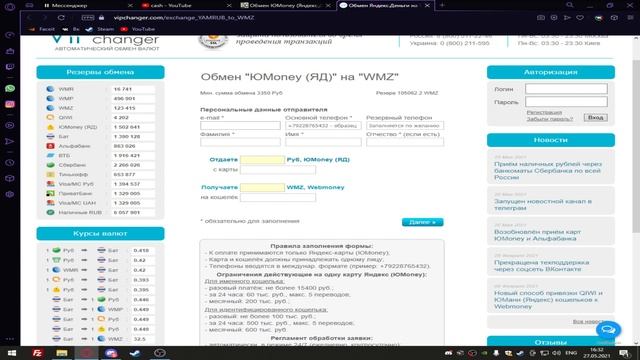Viewport: 640px width, 360px height.
Task: Focus the Имя input field
Action: pos(323,142)
